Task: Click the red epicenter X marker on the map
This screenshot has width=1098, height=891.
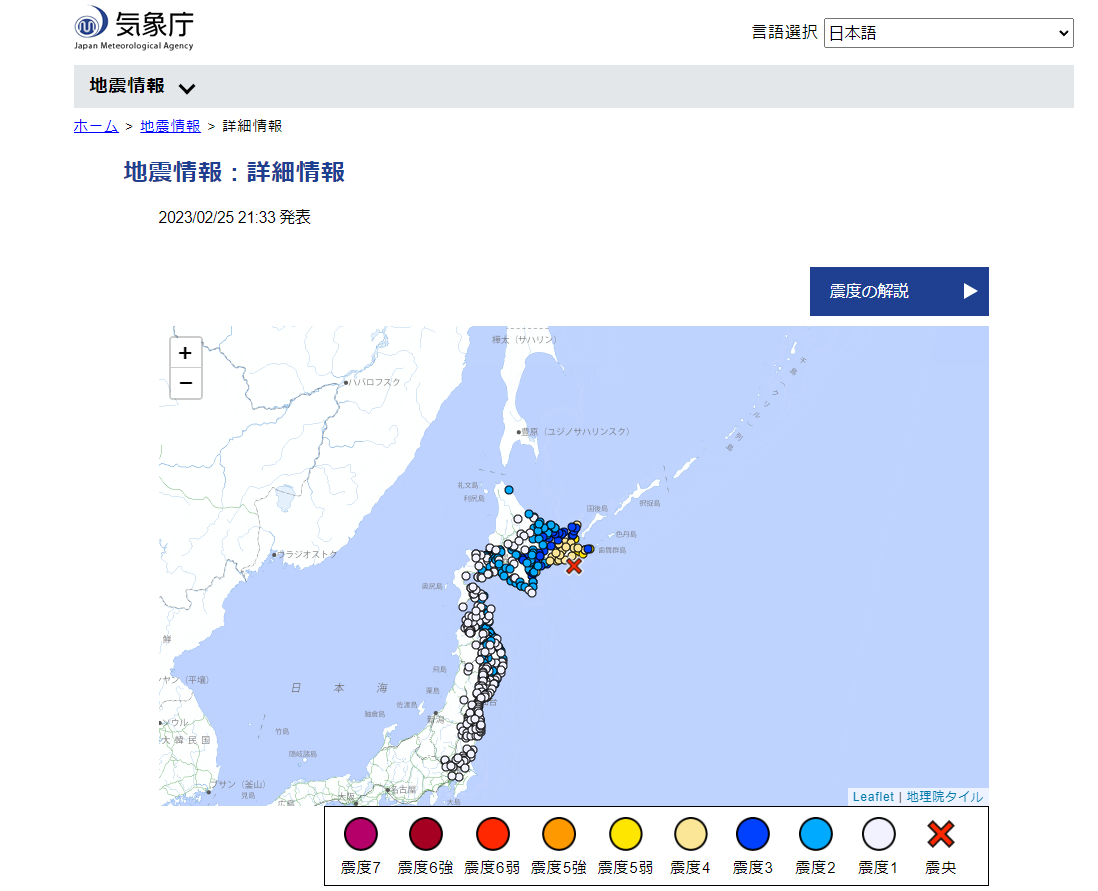Action: [573, 566]
